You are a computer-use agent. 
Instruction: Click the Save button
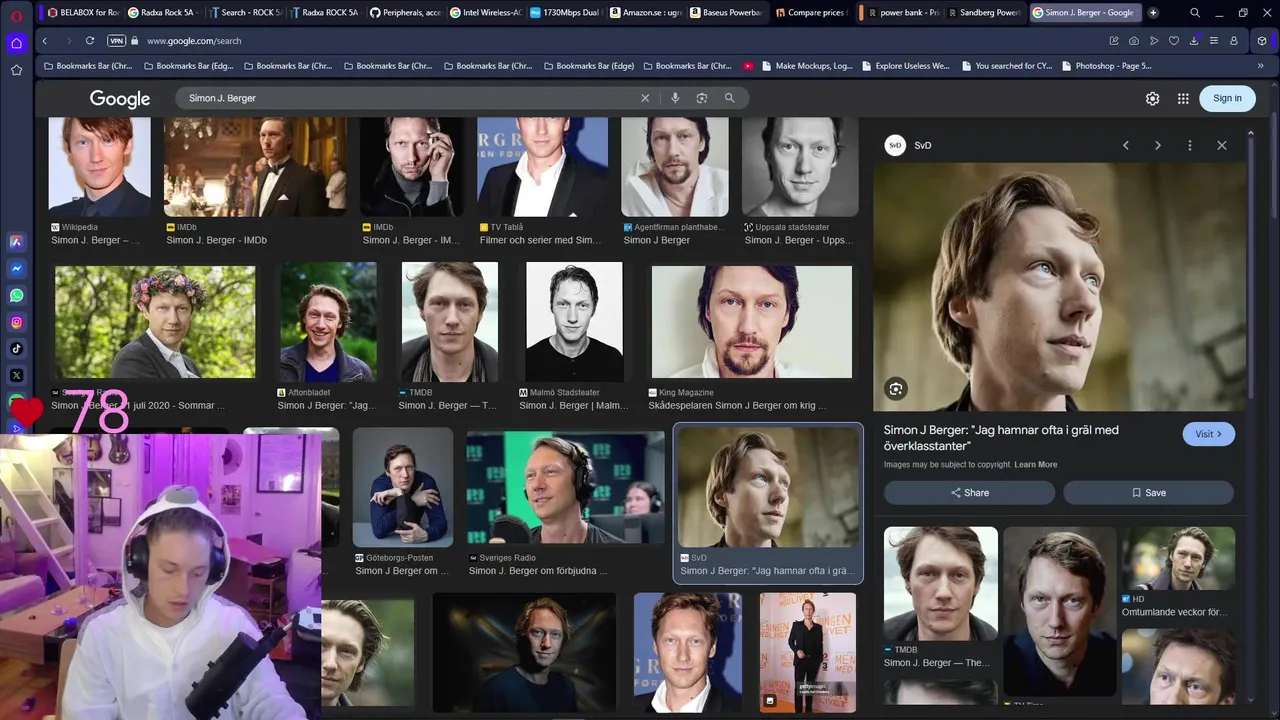(x=1148, y=493)
